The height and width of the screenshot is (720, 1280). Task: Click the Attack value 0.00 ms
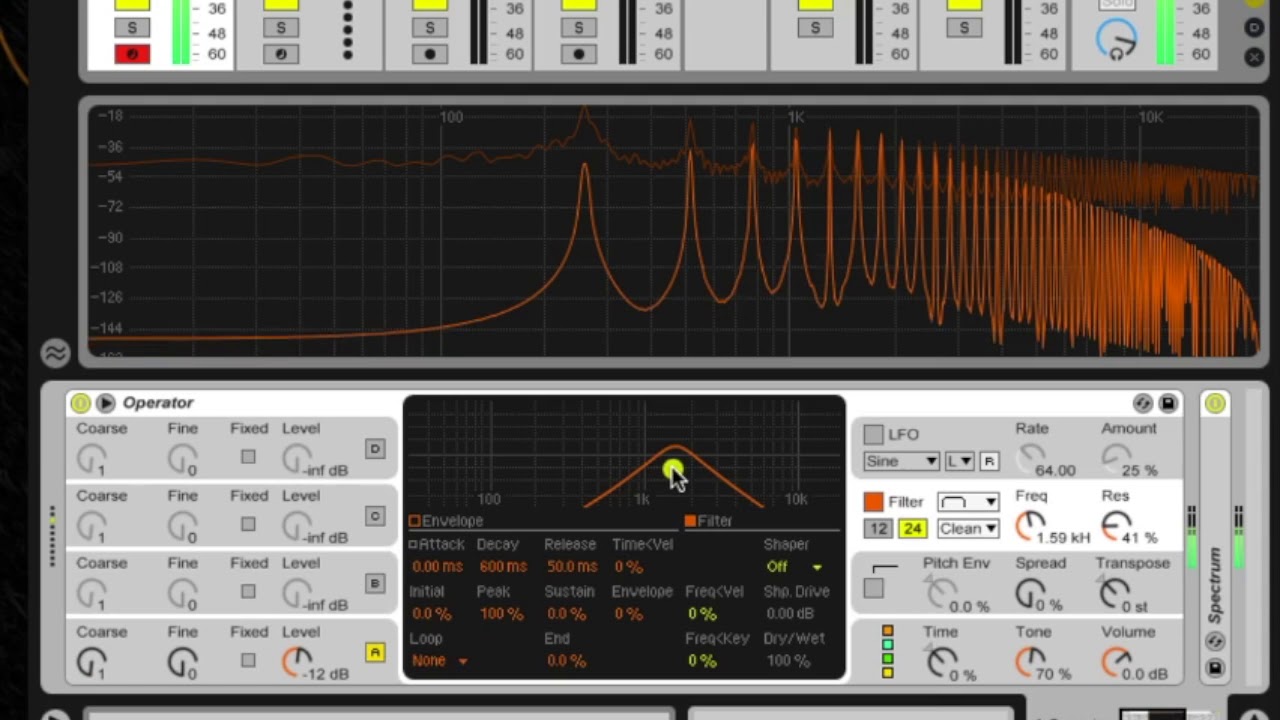coord(437,567)
